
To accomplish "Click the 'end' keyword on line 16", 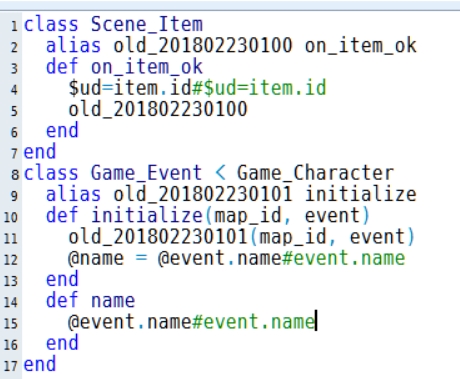I will [62, 343].
